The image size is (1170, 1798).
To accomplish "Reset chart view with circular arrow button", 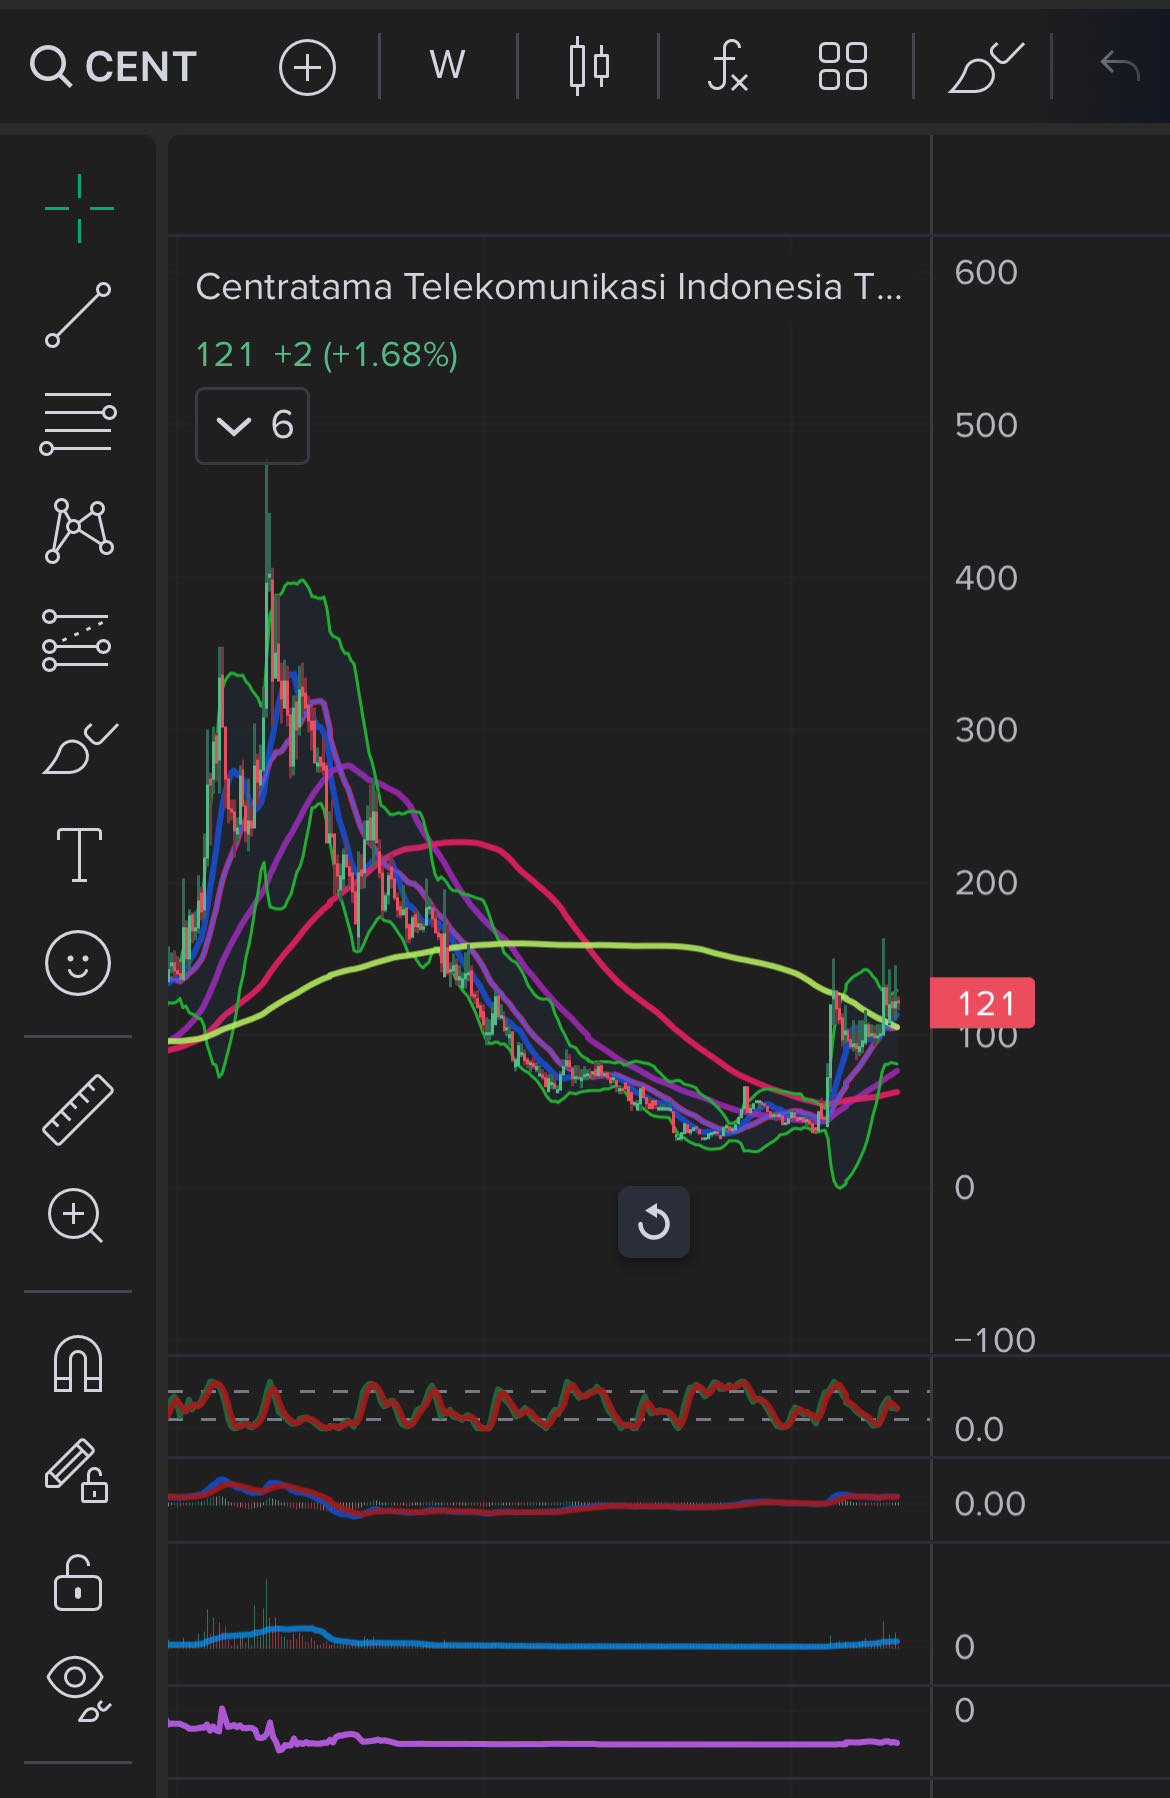I will [654, 1222].
